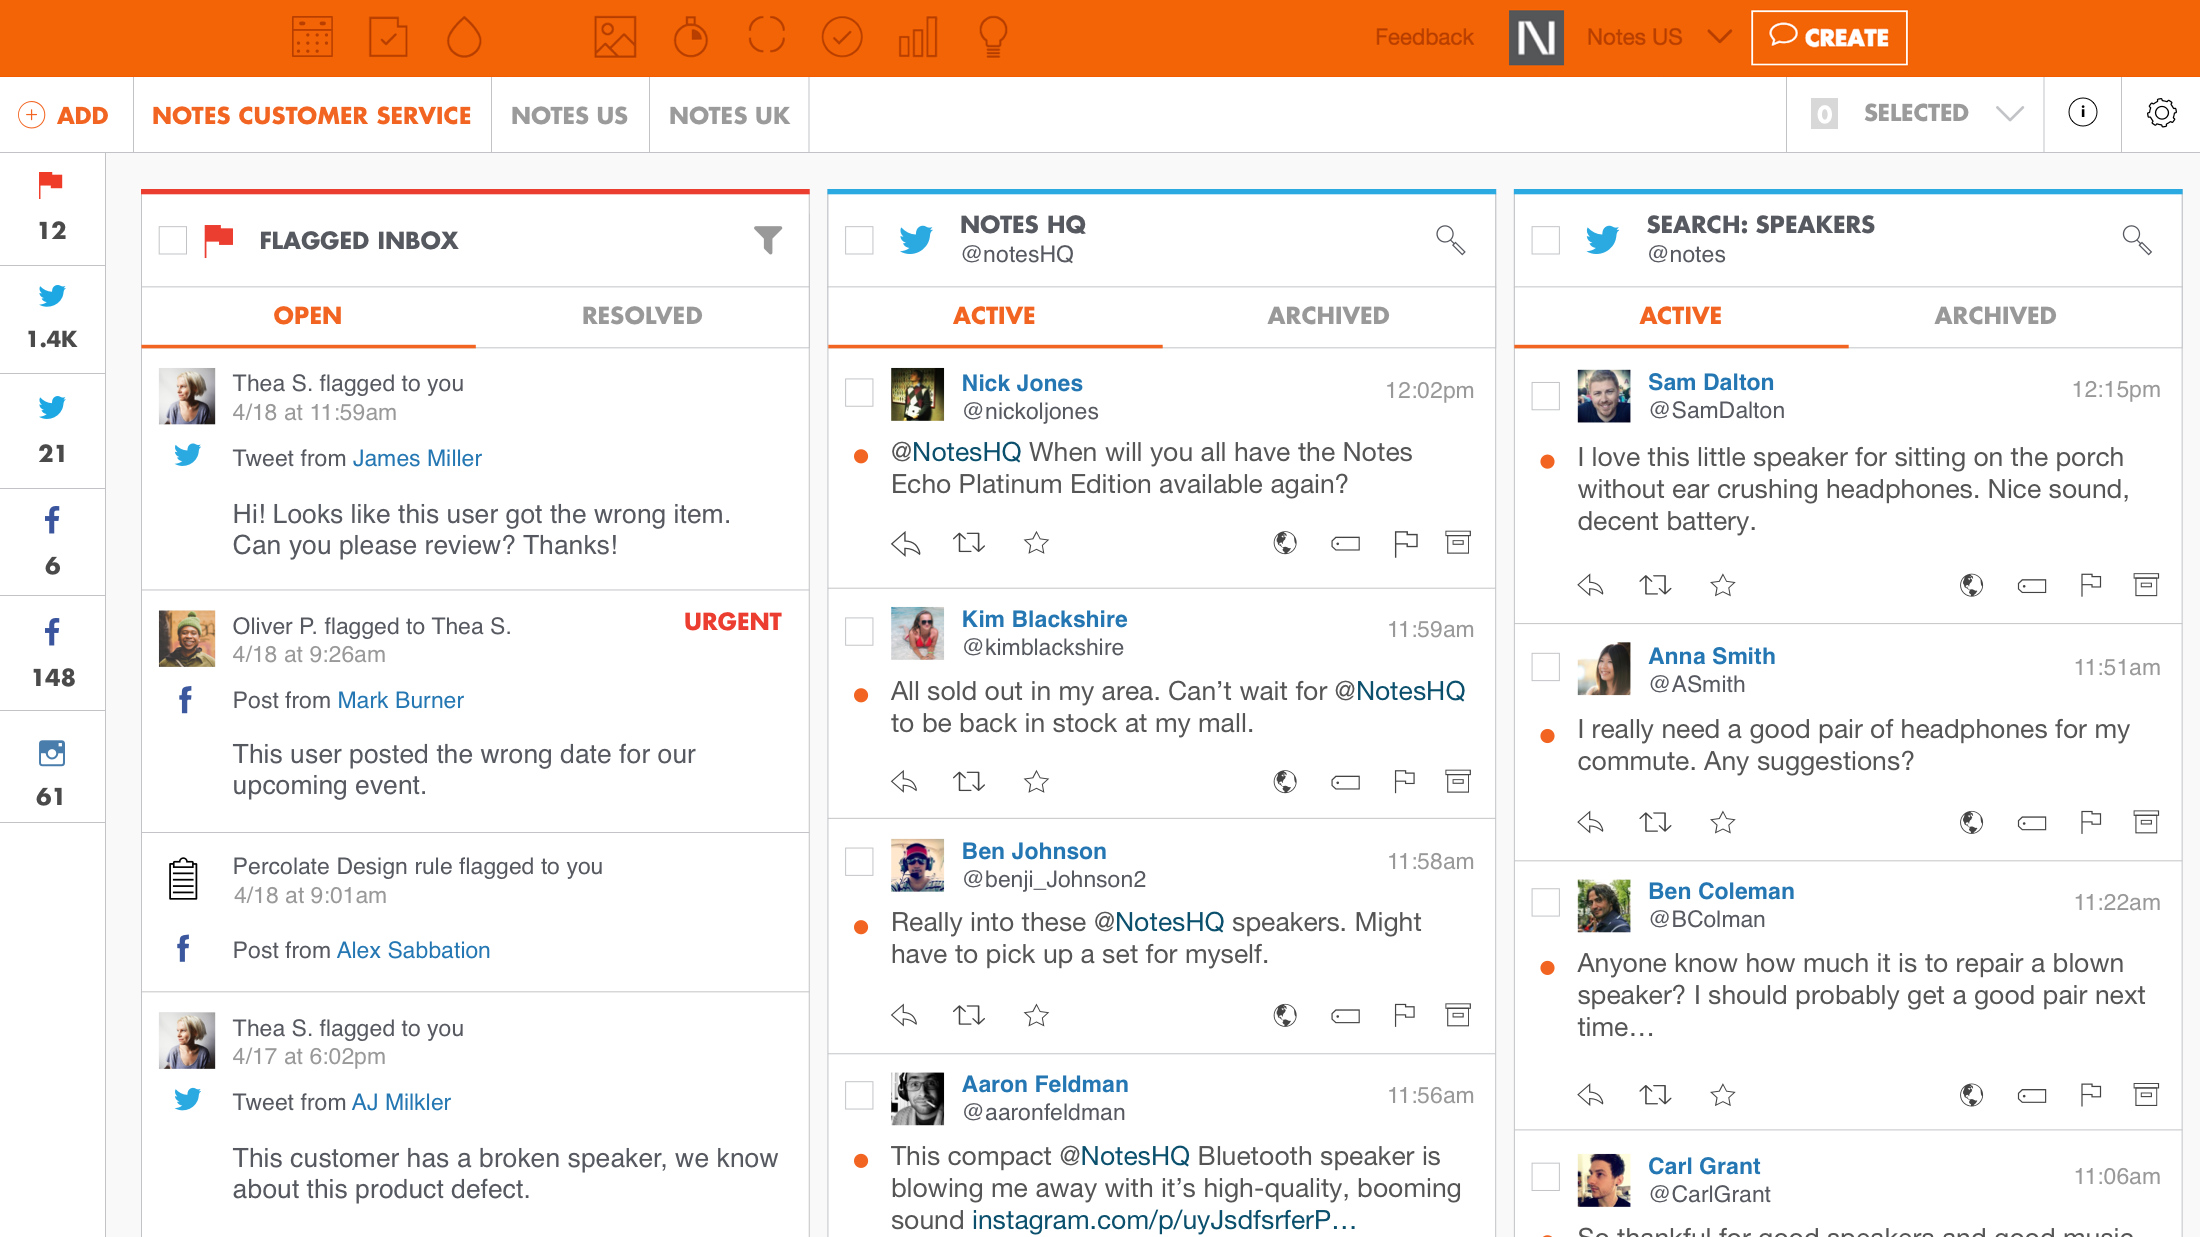Screen dimensions: 2200x1237
Task: Switch to Notes UK tab
Action: tap(729, 115)
